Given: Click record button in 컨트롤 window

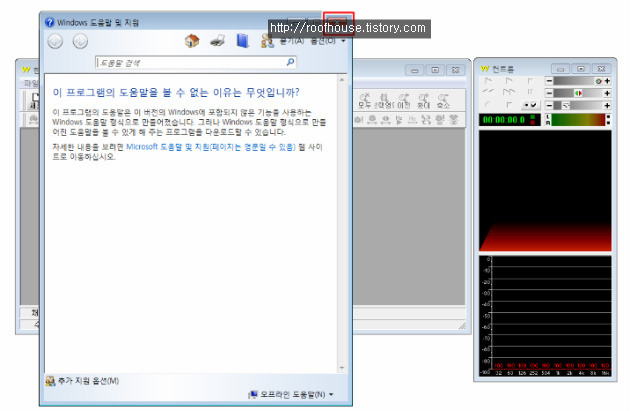Looking at the screenshot, I should click(488, 105).
